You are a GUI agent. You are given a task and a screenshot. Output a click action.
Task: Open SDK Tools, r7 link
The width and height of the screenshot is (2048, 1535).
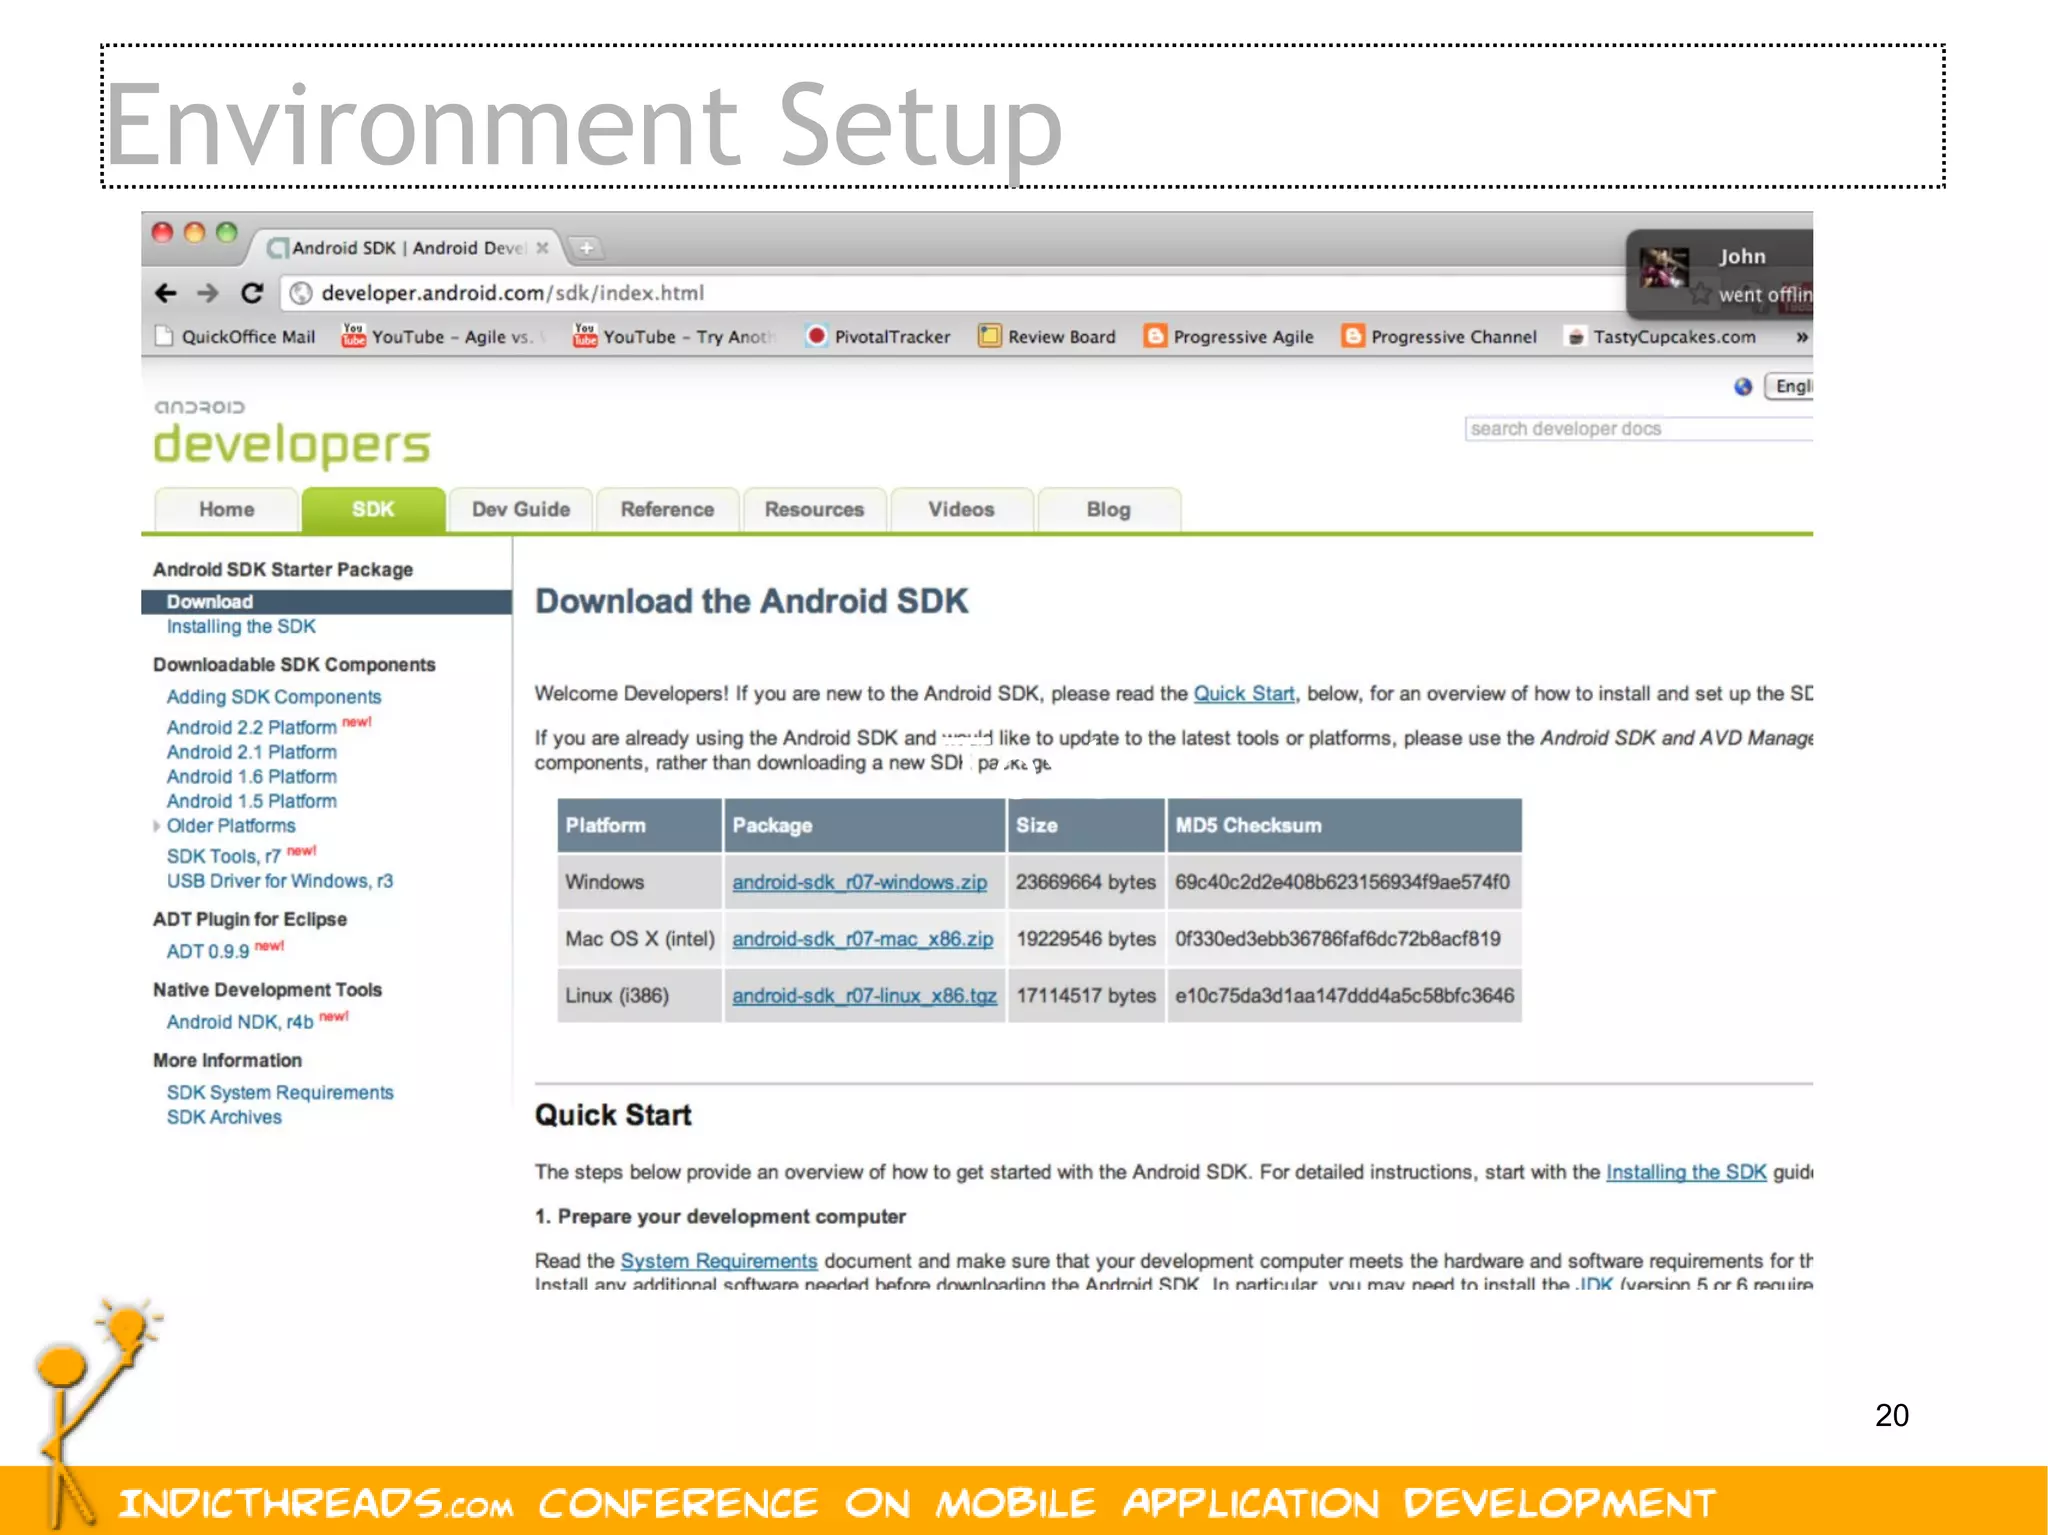coord(224,857)
